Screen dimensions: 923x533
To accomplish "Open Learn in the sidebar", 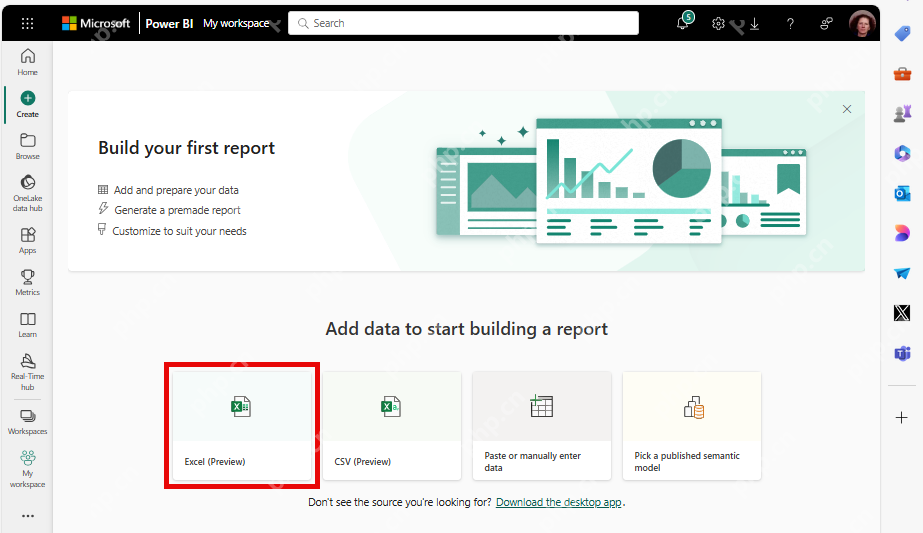I will click(27, 325).
